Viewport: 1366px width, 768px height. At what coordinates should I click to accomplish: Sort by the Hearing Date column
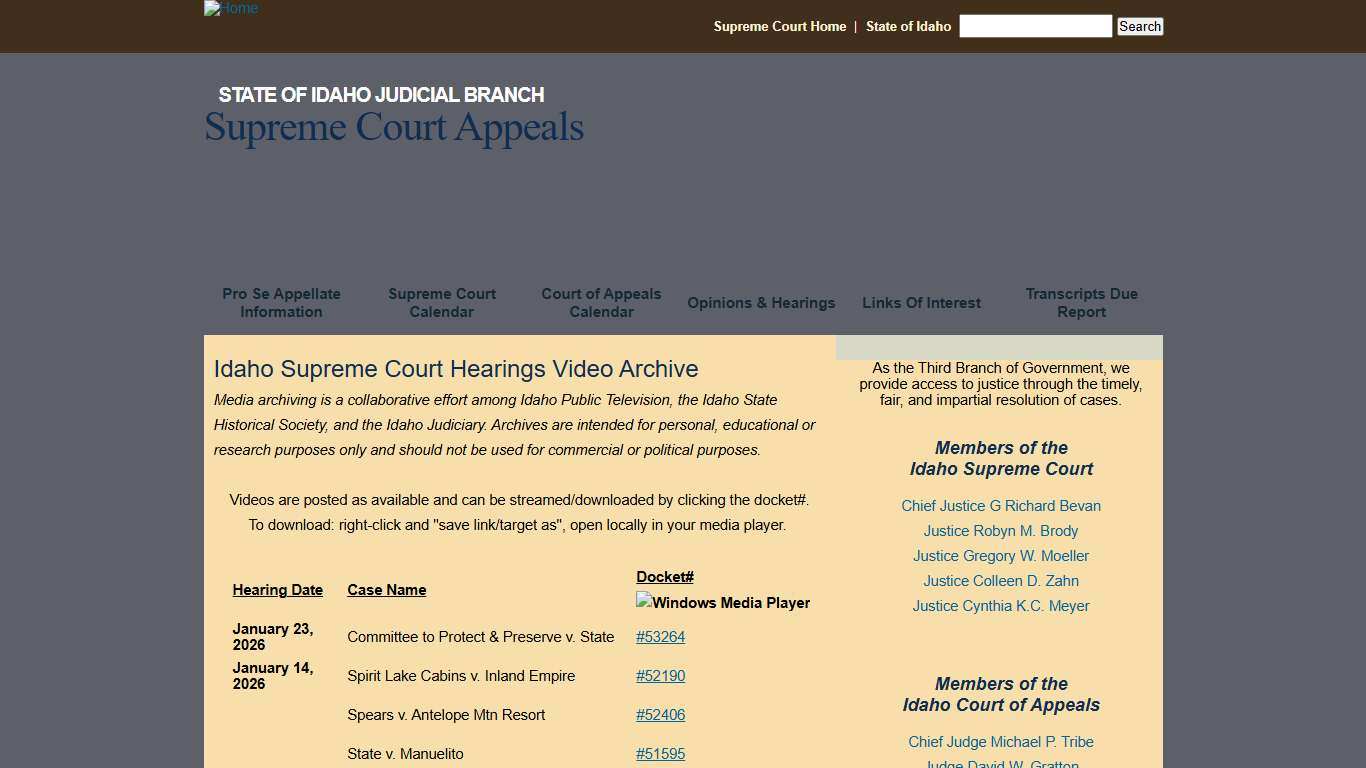[277, 590]
